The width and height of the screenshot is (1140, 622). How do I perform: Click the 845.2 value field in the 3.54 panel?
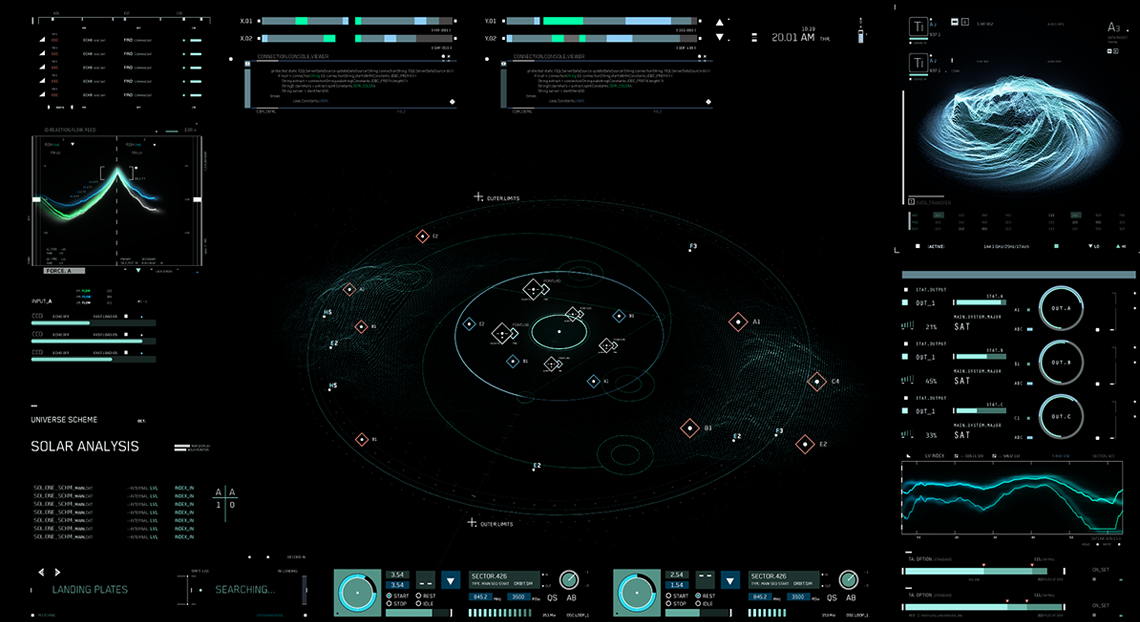(481, 597)
